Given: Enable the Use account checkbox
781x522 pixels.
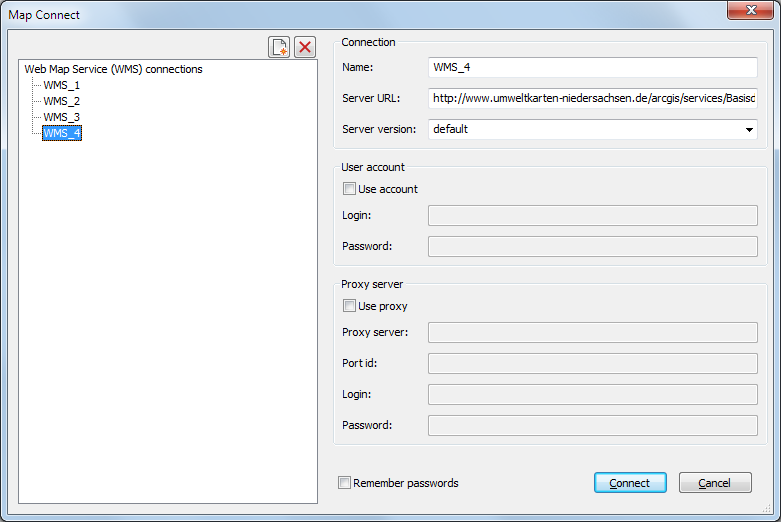Looking at the screenshot, I should pos(349,189).
